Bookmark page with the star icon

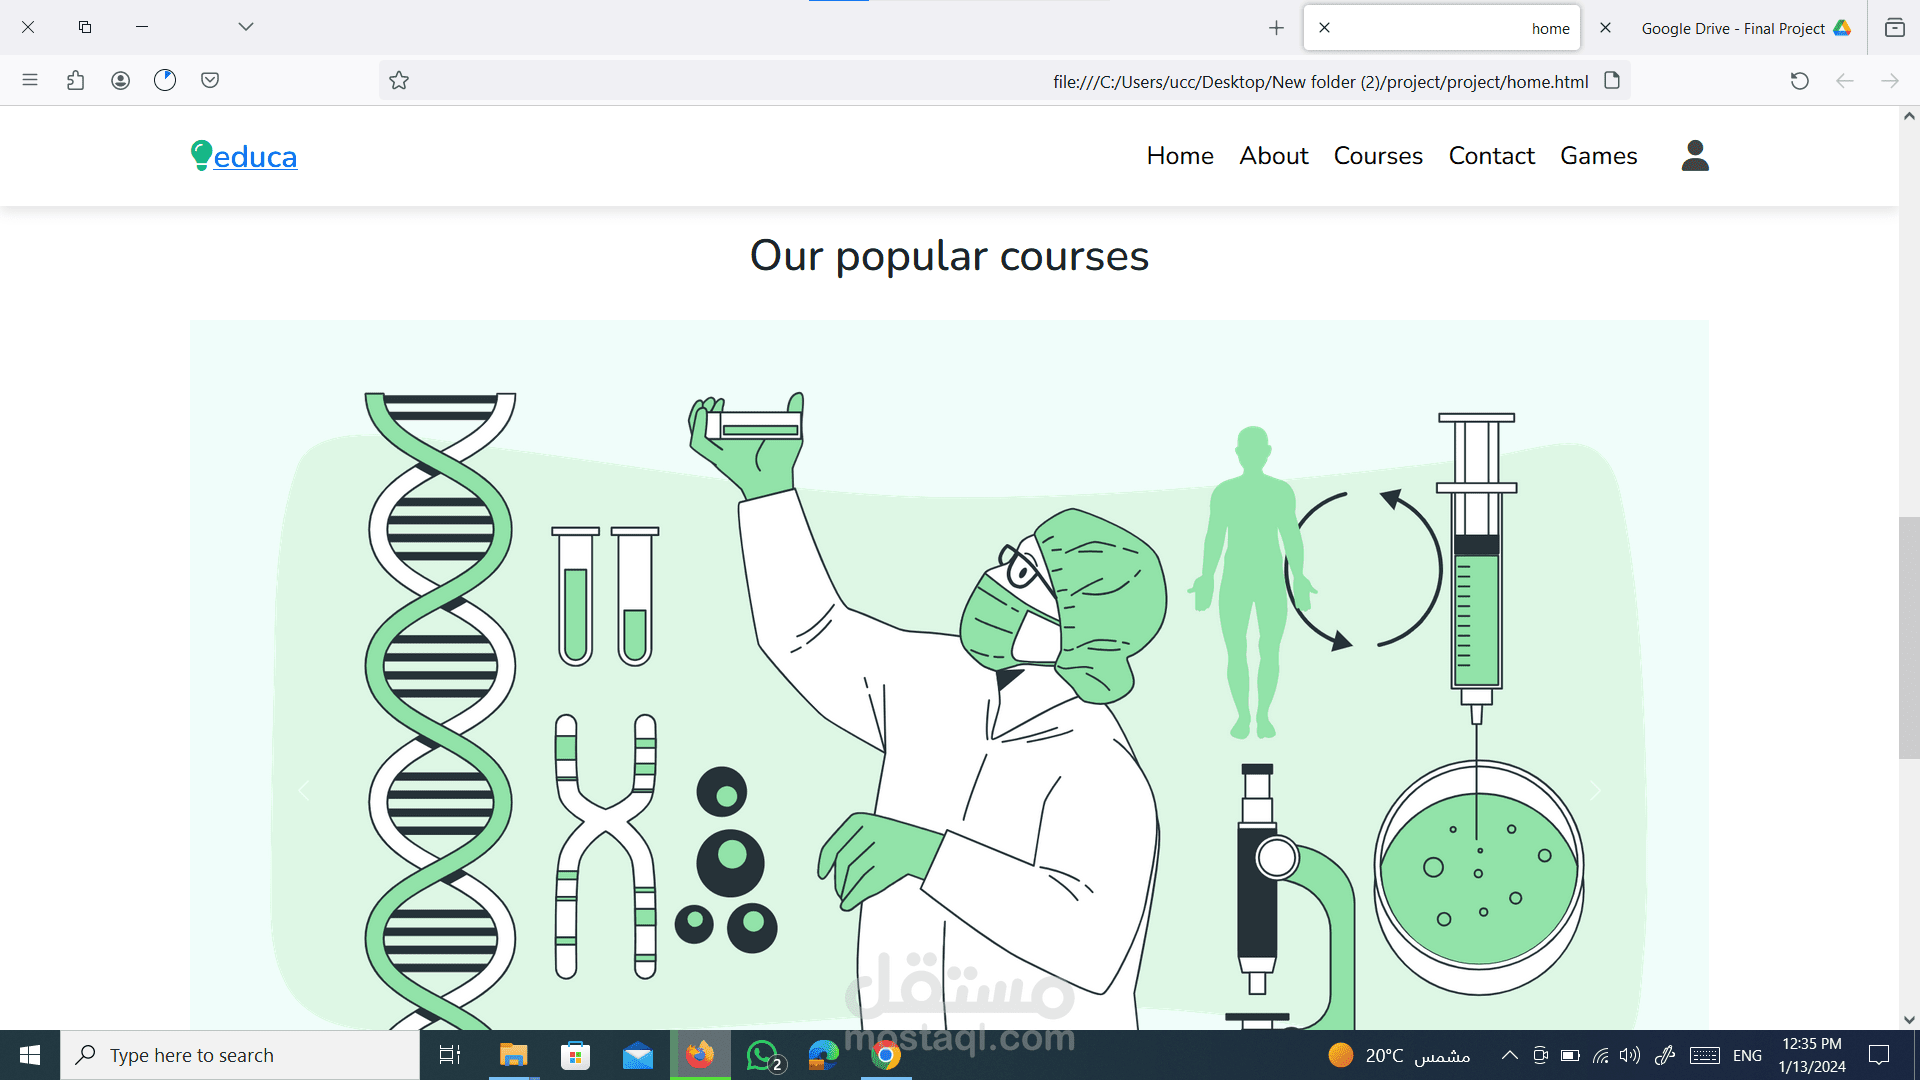coord(399,81)
